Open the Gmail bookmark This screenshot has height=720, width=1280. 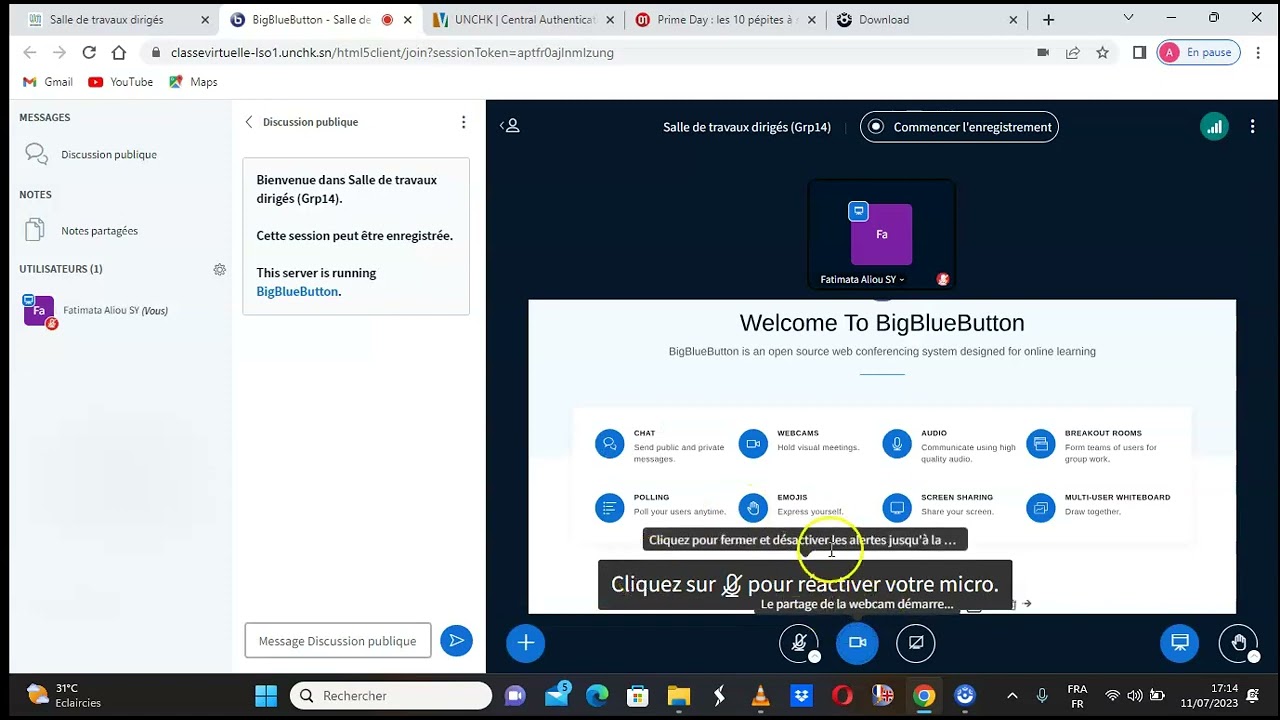point(48,82)
